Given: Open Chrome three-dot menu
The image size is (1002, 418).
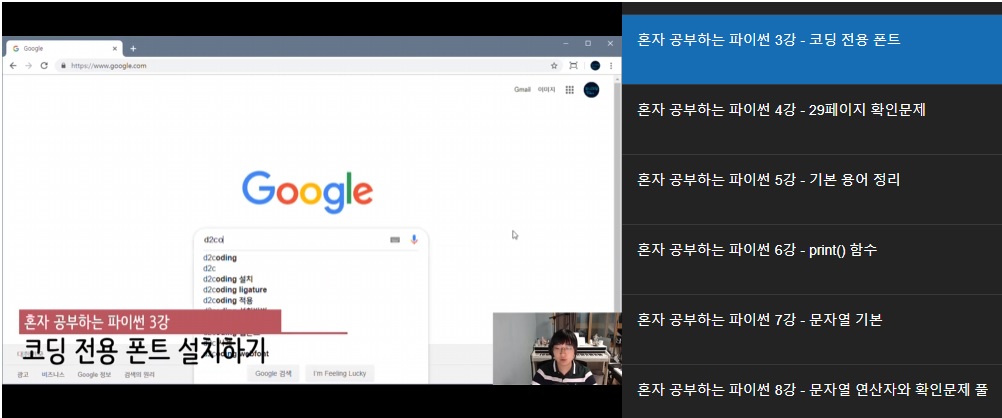Looking at the screenshot, I should click(611, 65).
